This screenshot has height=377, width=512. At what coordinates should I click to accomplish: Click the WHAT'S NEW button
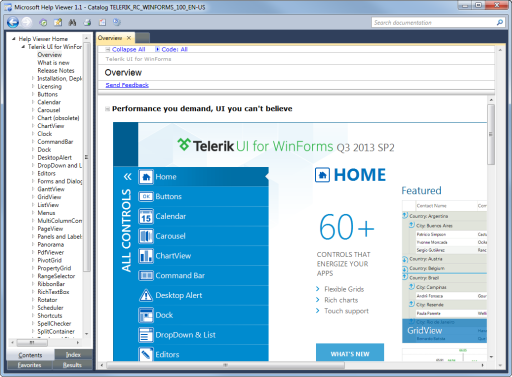tap(350, 352)
